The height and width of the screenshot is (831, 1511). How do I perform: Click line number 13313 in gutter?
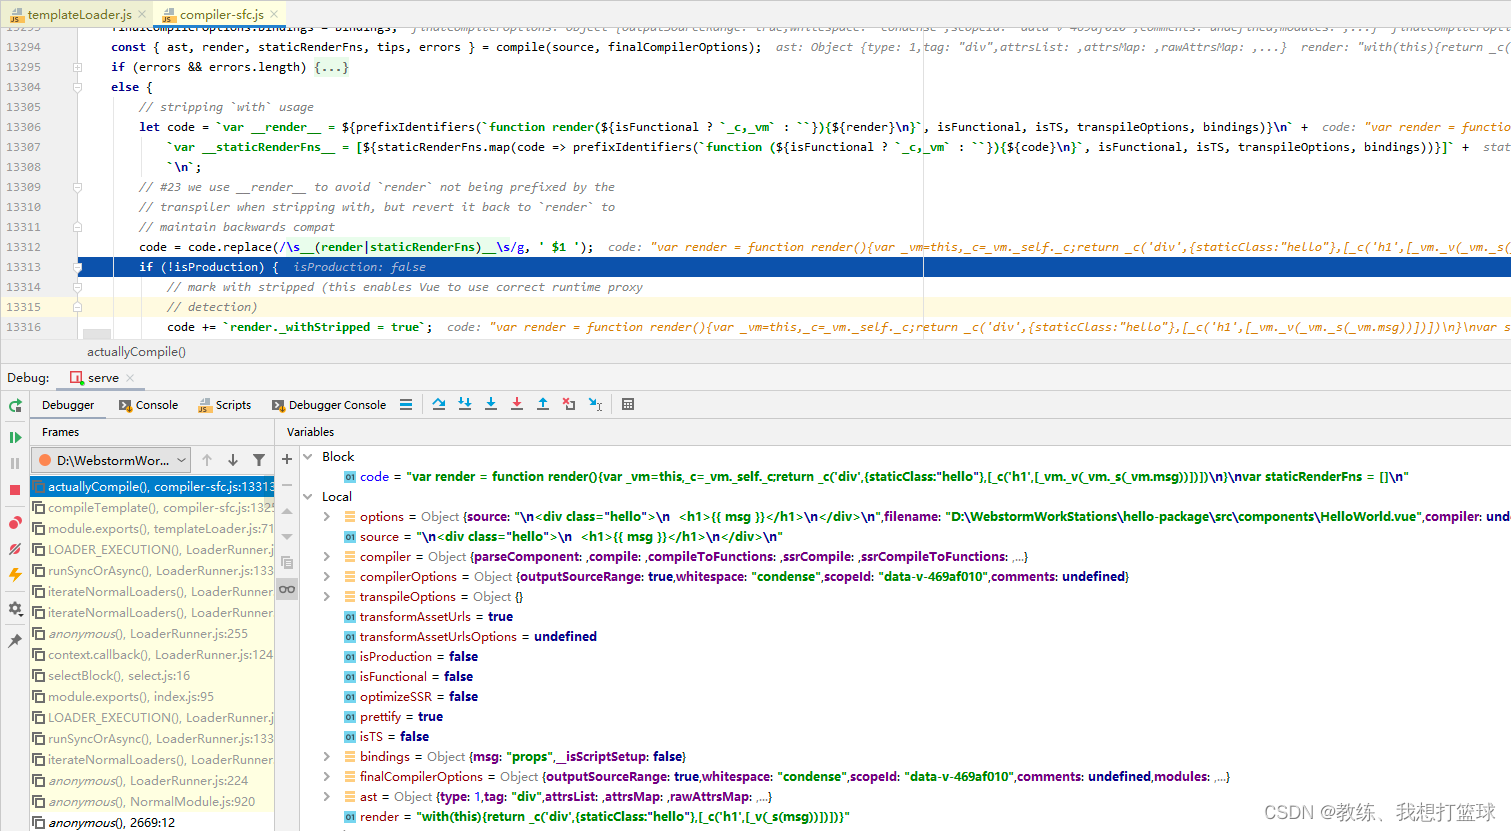24,267
